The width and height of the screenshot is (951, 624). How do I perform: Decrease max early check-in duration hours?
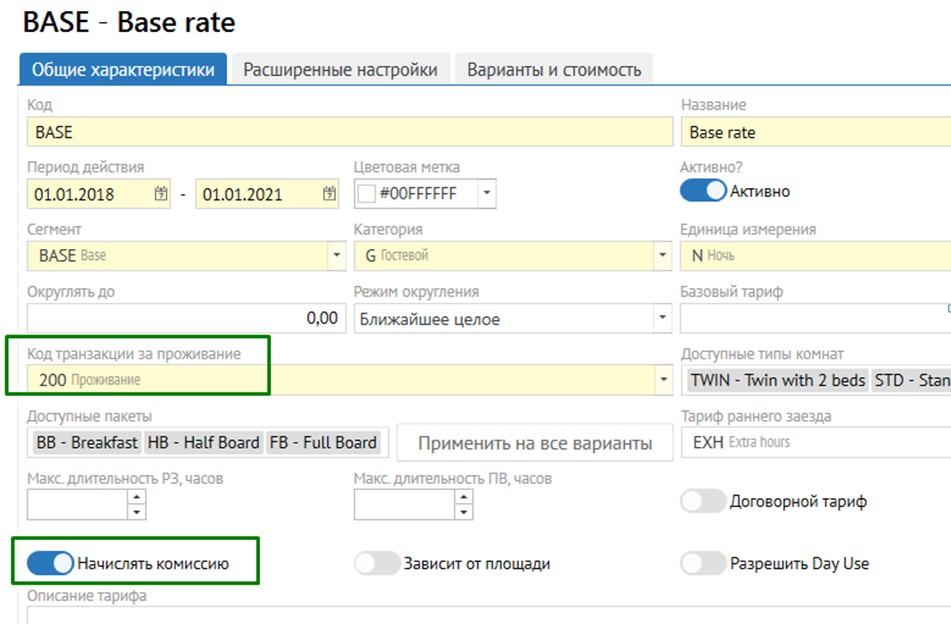click(x=137, y=512)
